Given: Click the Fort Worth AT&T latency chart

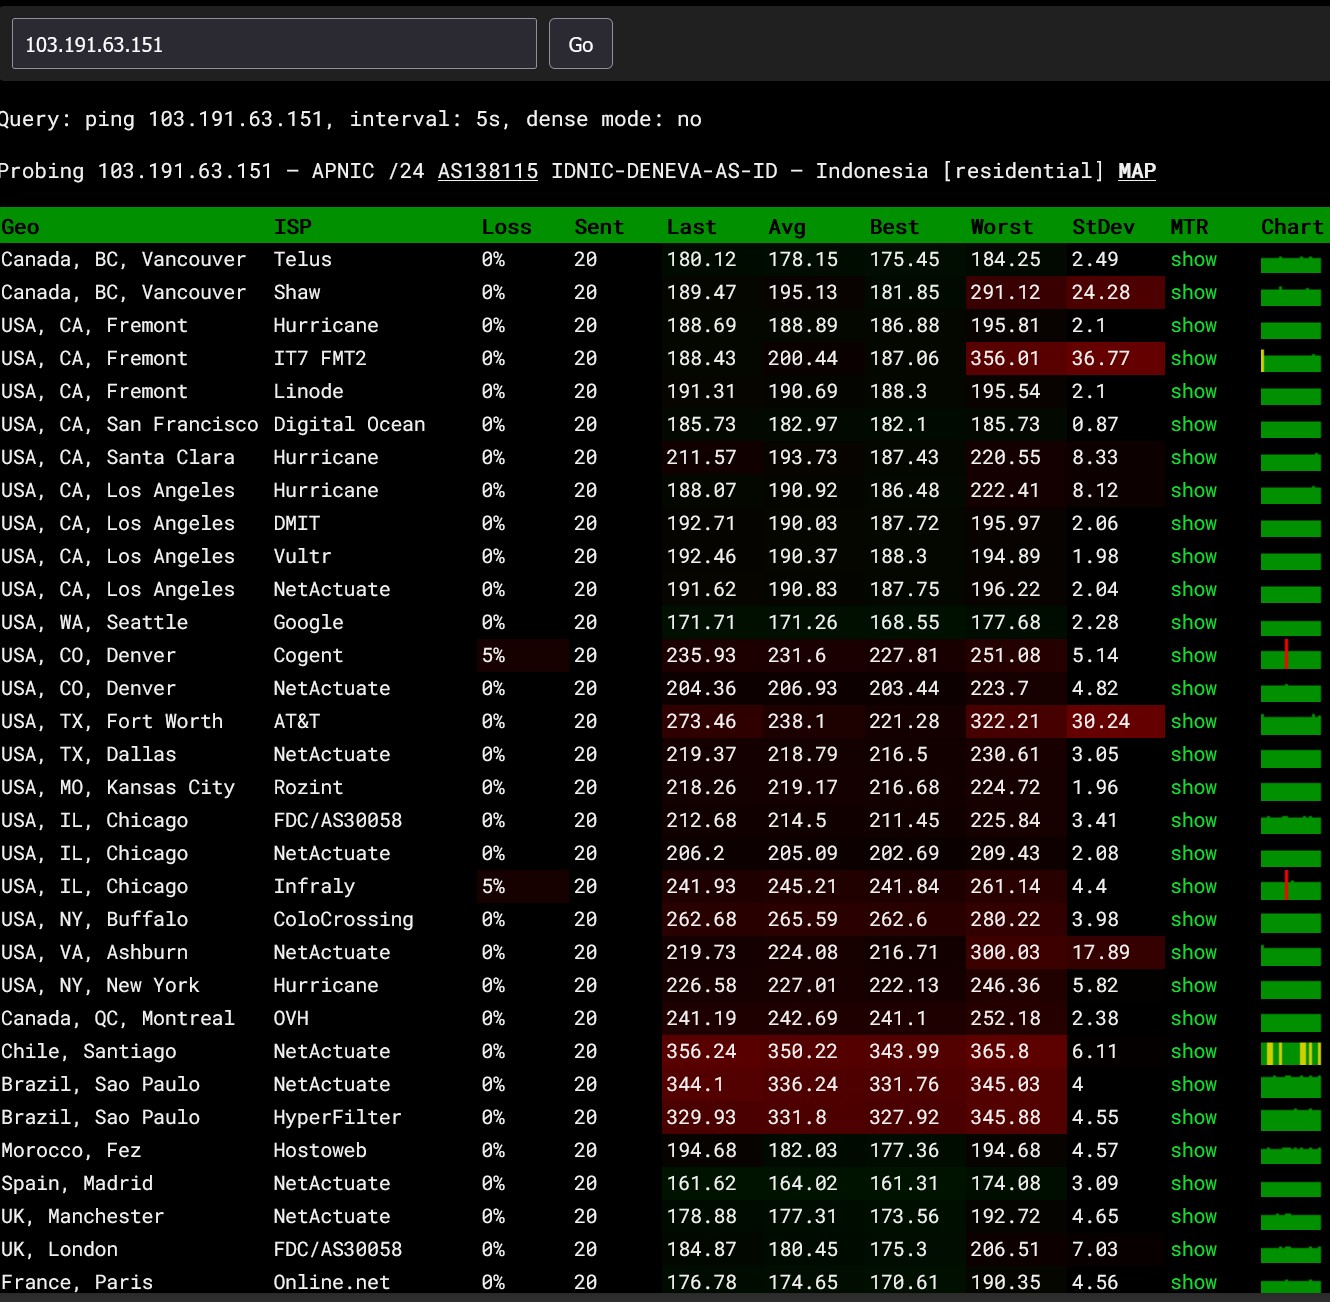Looking at the screenshot, I should click(1291, 724).
